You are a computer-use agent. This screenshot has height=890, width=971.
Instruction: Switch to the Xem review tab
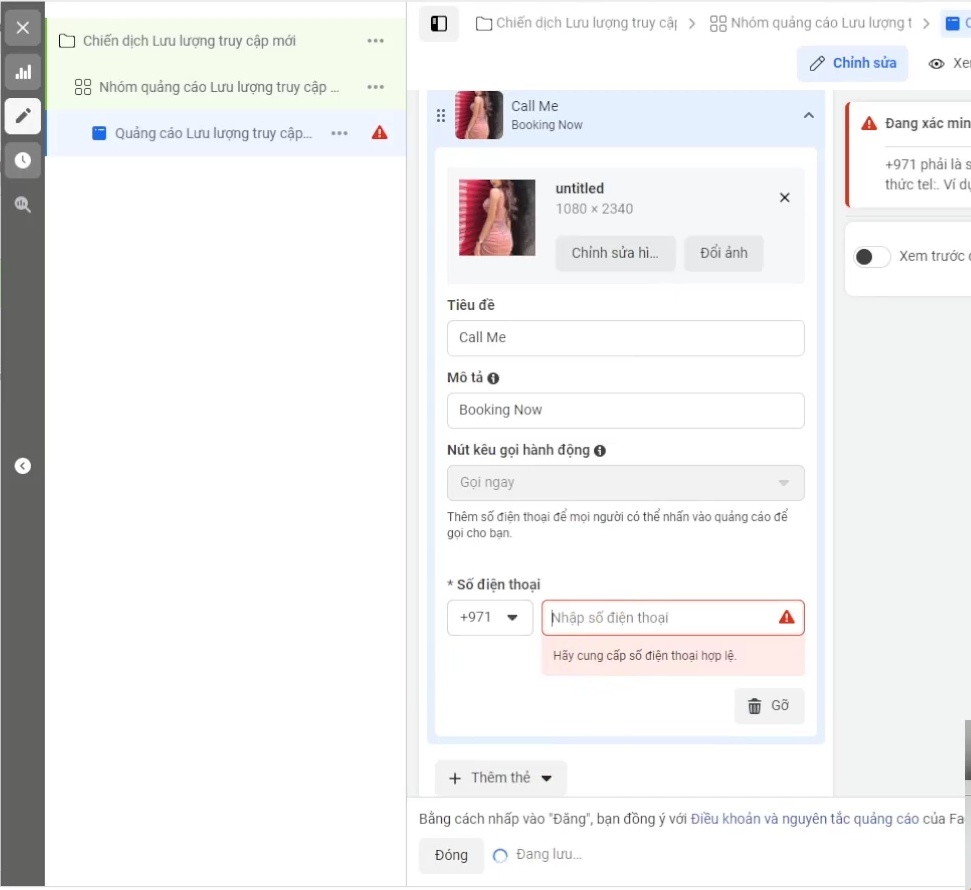tap(949, 63)
